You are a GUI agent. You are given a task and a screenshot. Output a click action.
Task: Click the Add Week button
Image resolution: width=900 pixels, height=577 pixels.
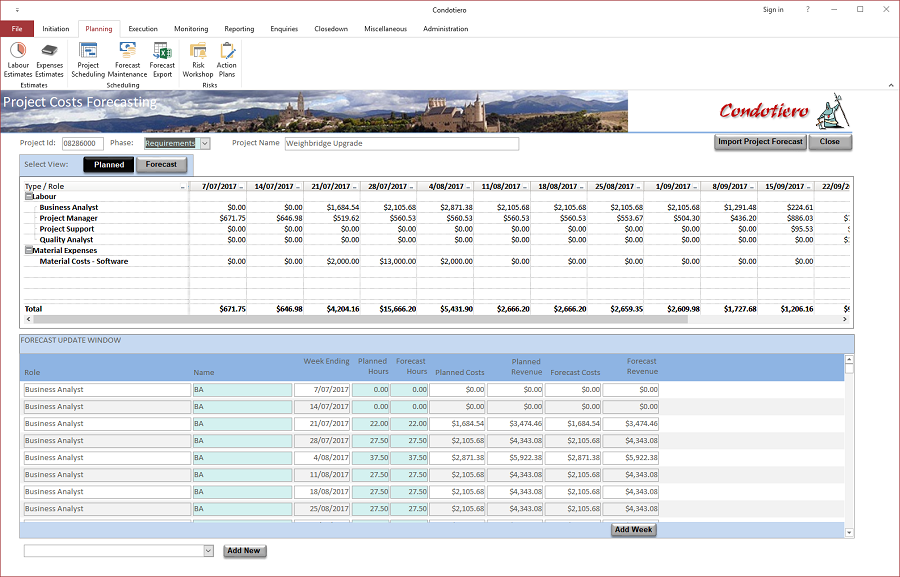[634, 529]
